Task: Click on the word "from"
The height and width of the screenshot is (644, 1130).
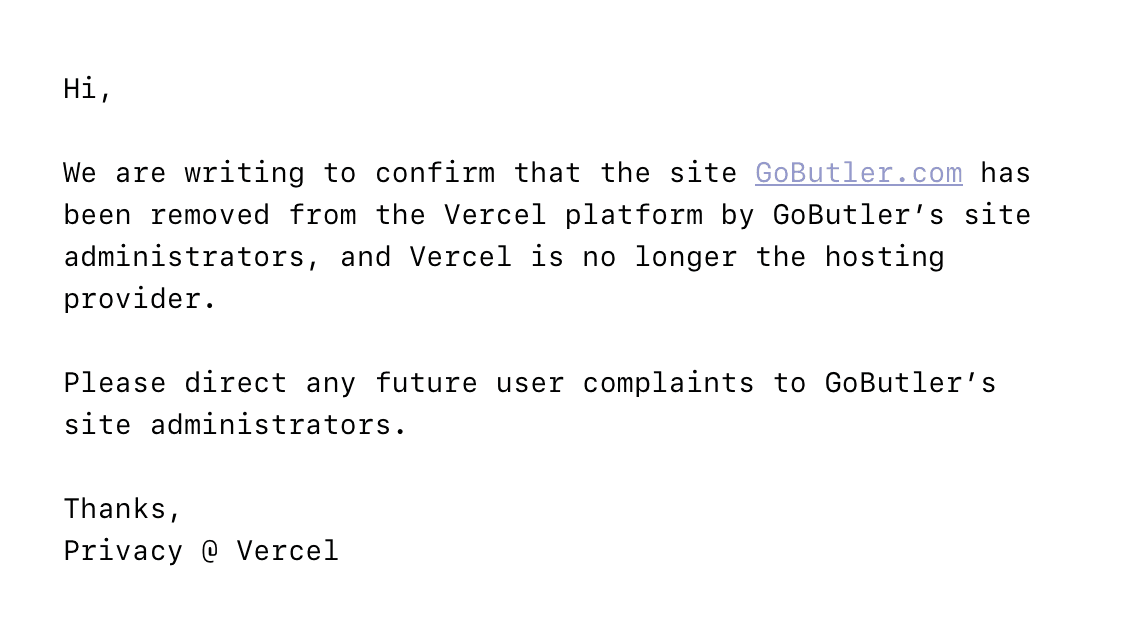Action: point(323,215)
